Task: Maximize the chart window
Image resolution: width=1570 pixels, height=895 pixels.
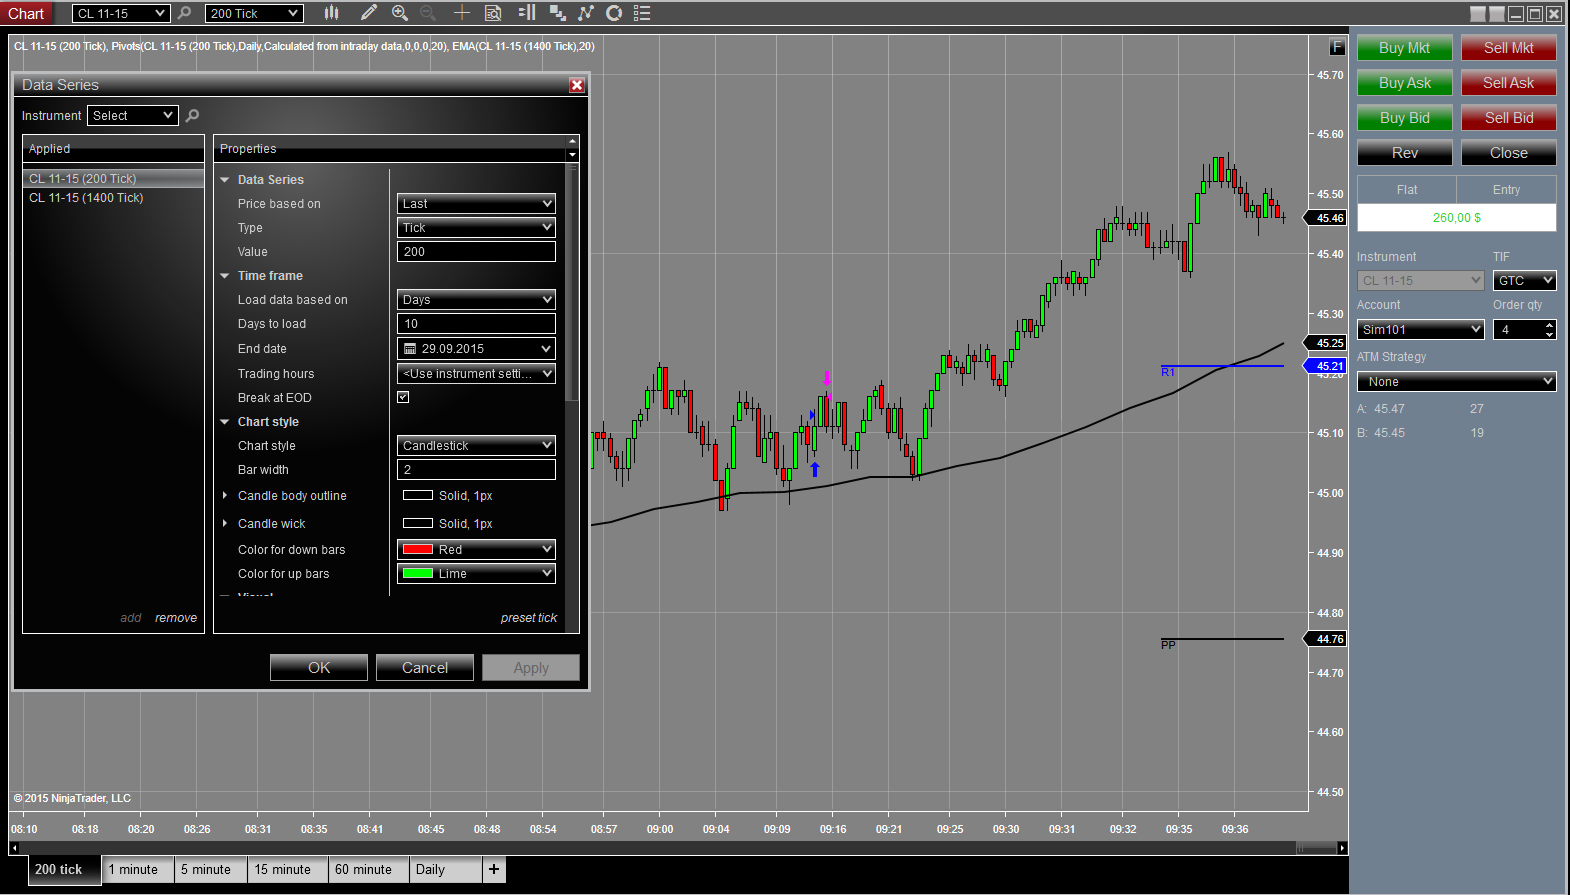Action: click(1535, 14)
